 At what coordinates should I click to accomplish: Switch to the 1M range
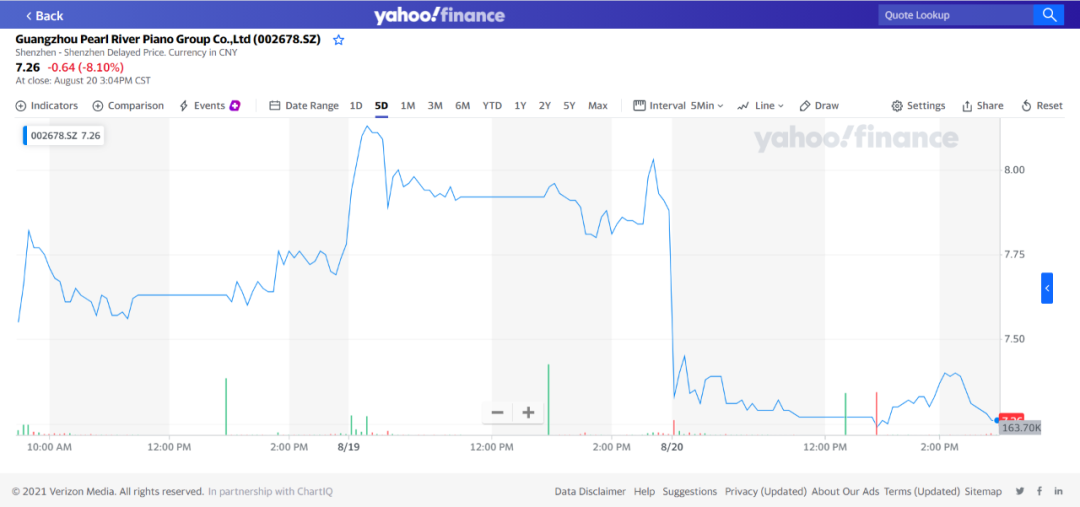[408, 106]
